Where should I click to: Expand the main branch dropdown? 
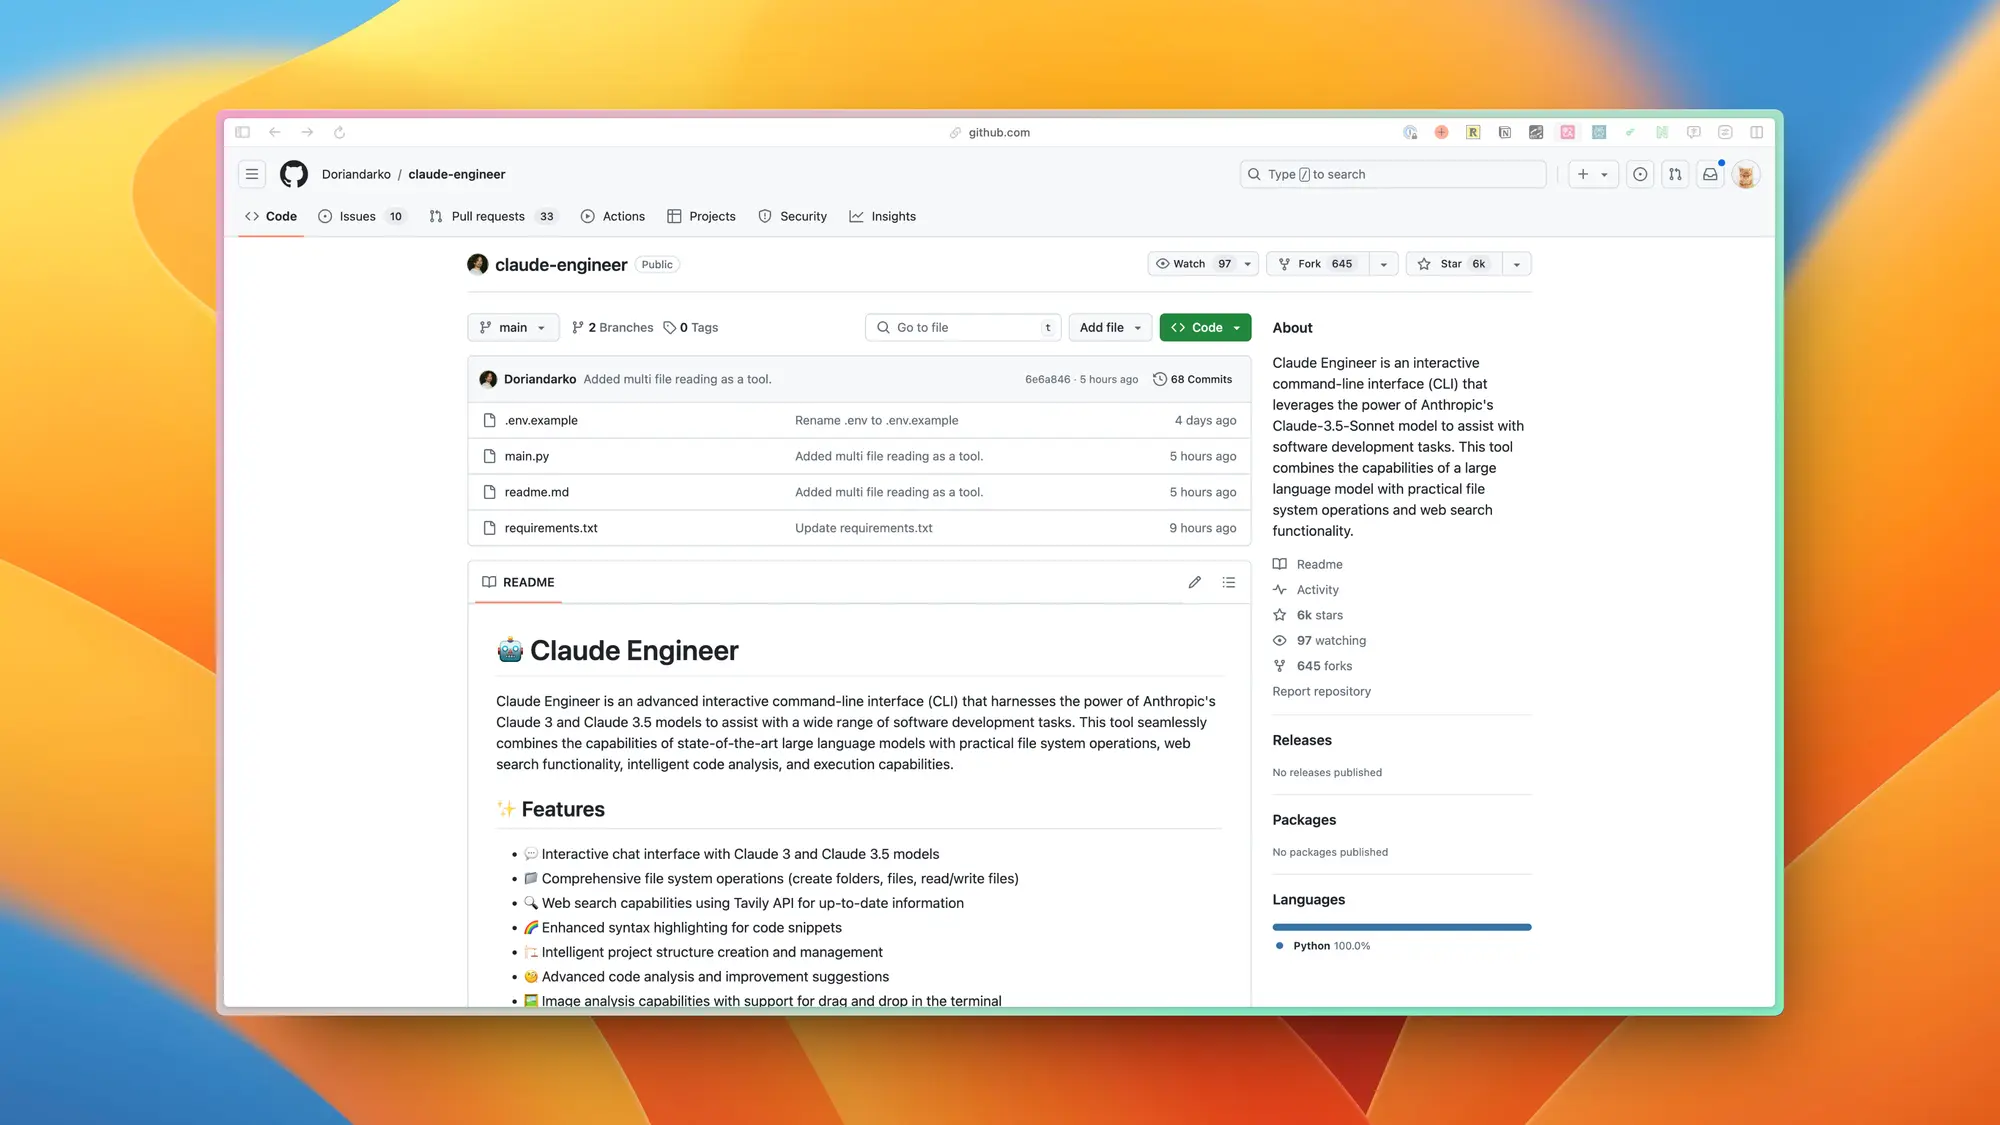coord(512,327)
